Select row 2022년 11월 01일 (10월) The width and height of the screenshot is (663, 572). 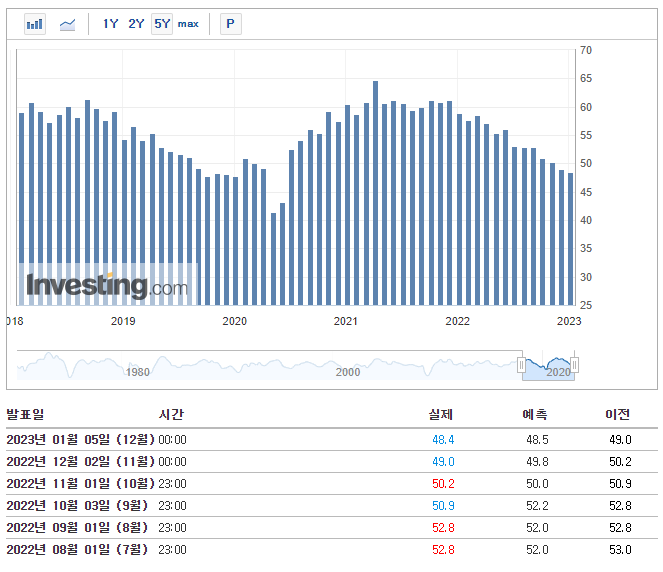coord(332,484)
